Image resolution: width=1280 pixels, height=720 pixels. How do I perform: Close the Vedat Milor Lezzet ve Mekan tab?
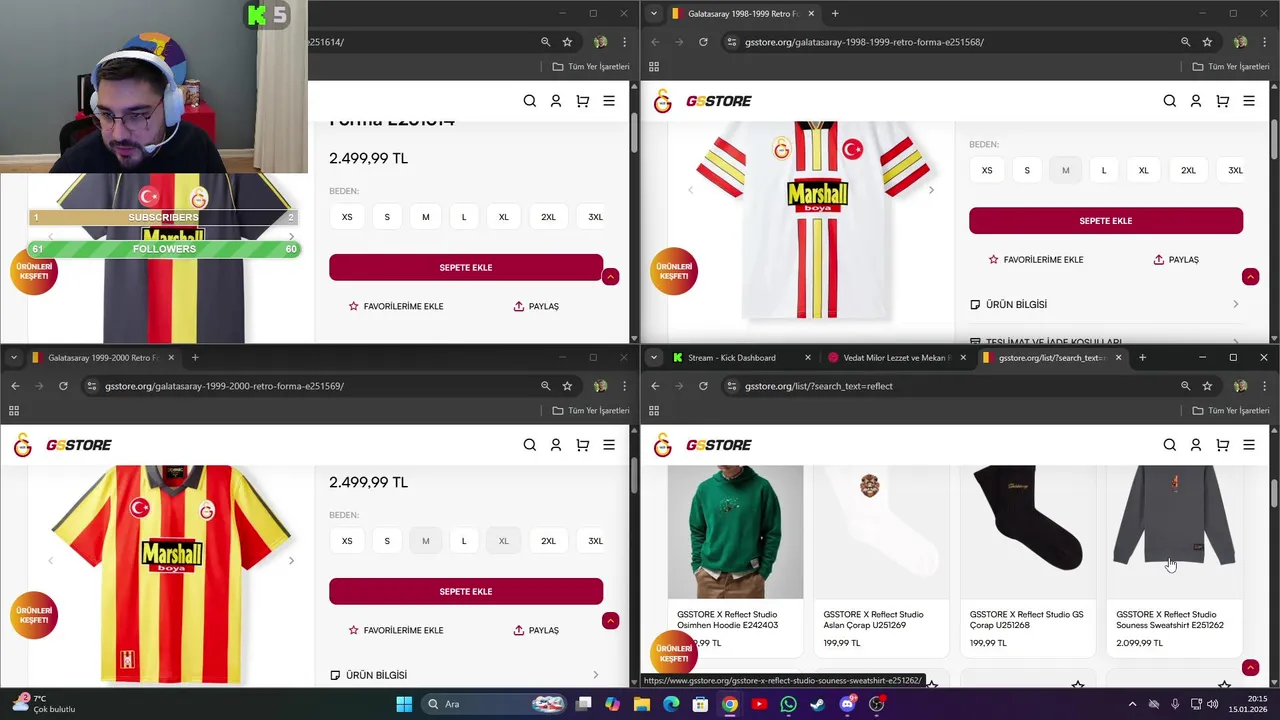(x=963, y=357)
